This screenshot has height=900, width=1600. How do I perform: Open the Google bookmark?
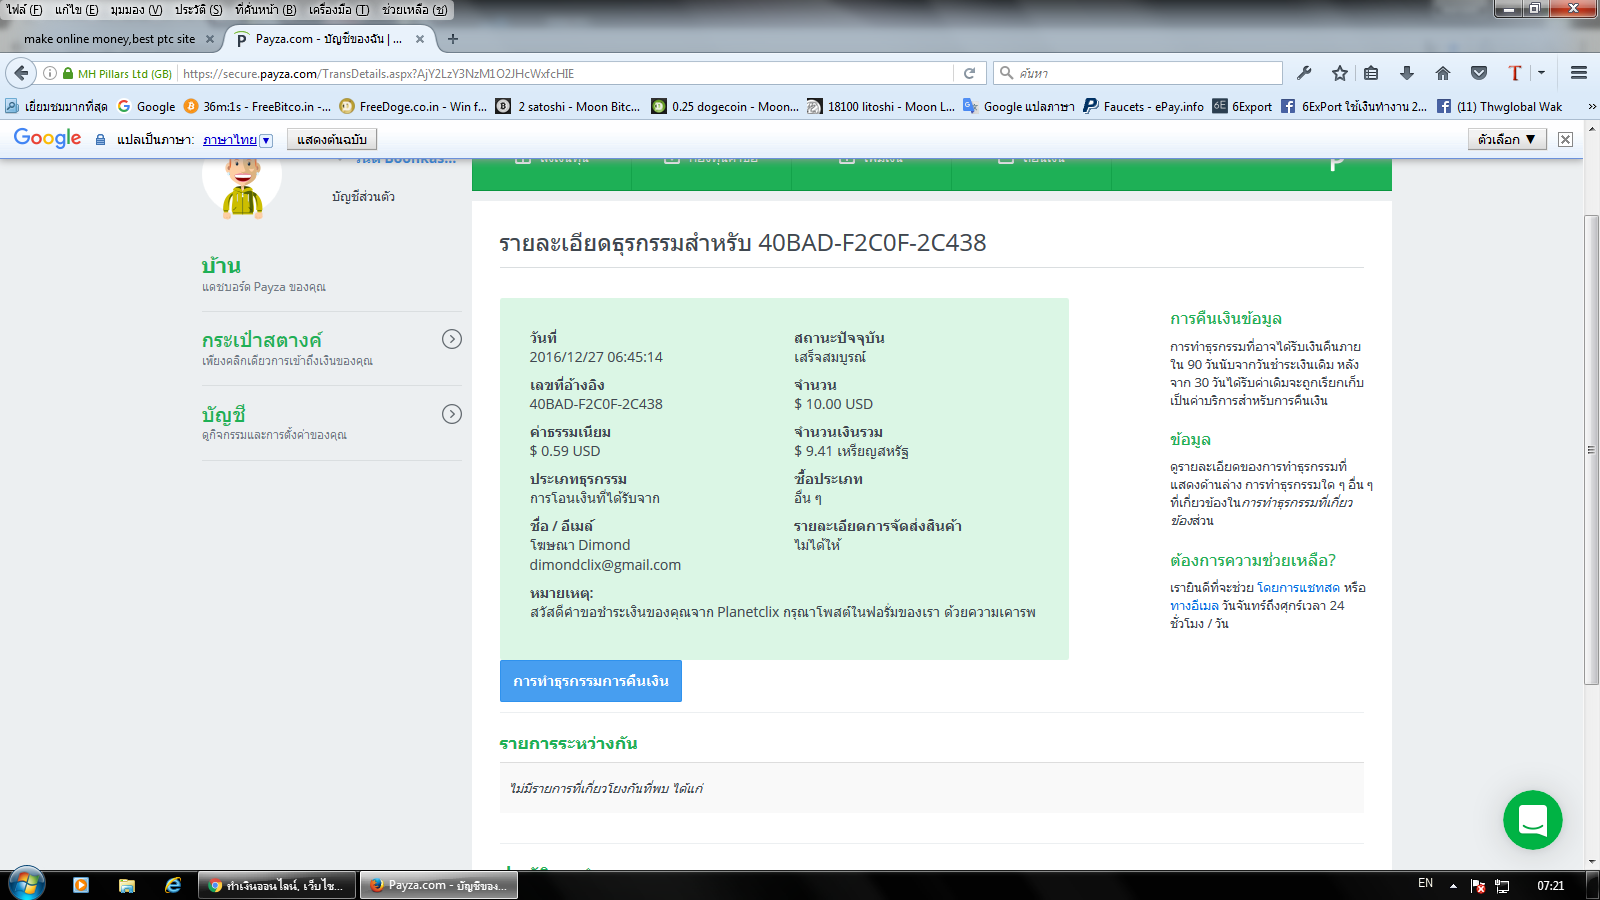tap(146, 106)
